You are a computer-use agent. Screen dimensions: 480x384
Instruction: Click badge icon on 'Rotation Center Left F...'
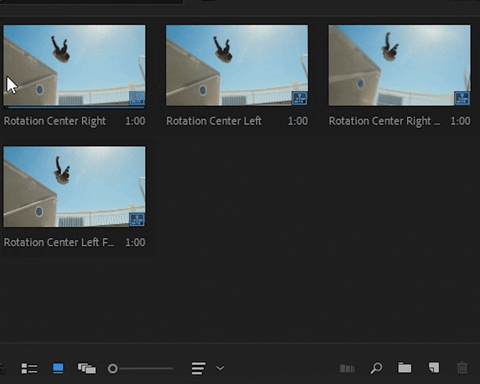click(x=137, y=220)
